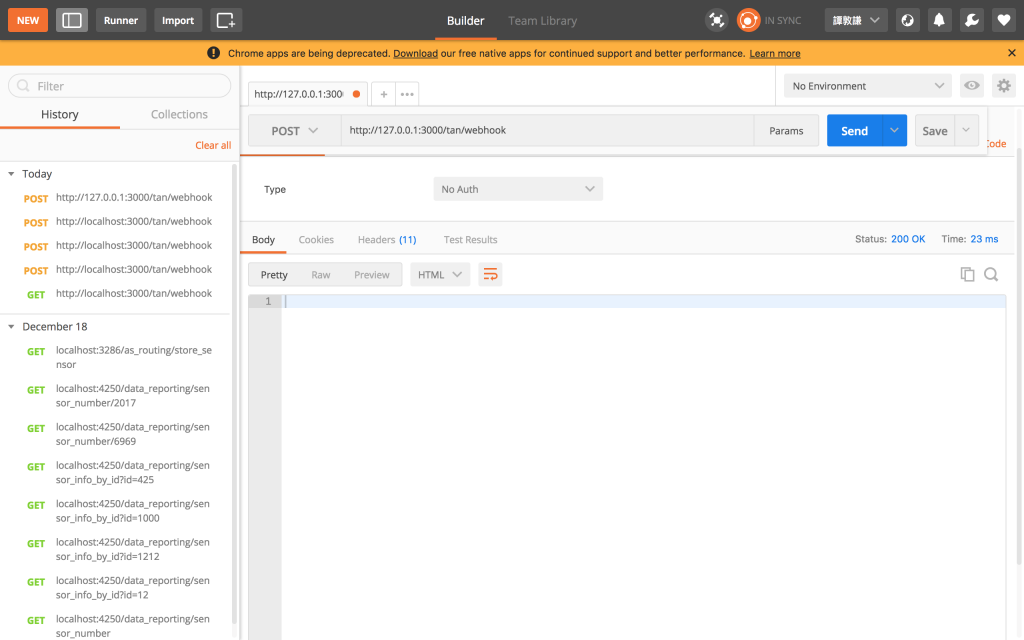Switch response view to Preview

tap(372, 275)
